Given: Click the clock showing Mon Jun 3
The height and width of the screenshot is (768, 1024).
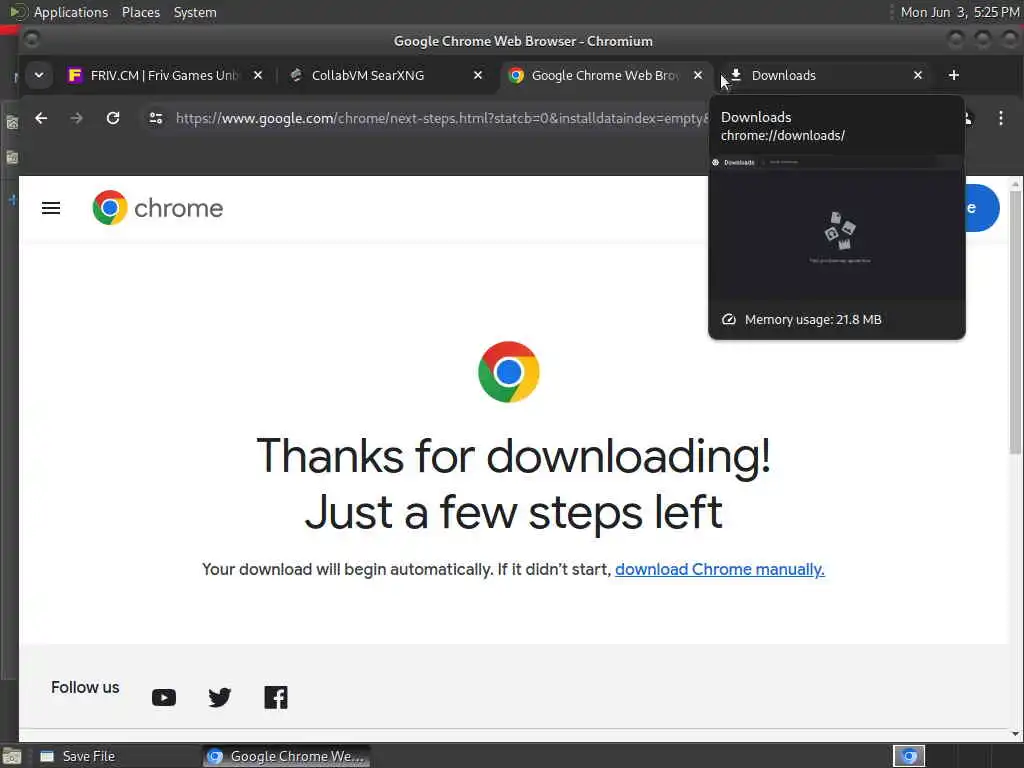Looking at the screenshot, I should (959, 12).
